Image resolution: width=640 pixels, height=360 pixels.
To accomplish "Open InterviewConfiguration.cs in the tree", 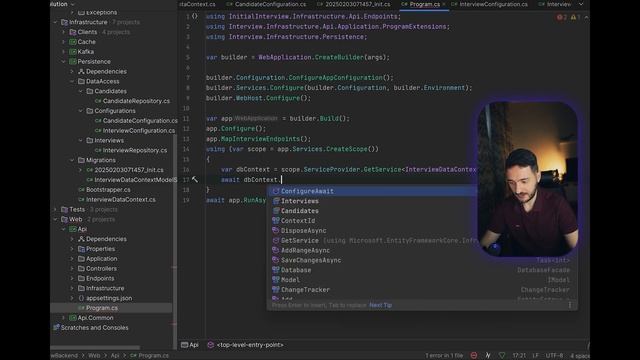I will 138,131.
